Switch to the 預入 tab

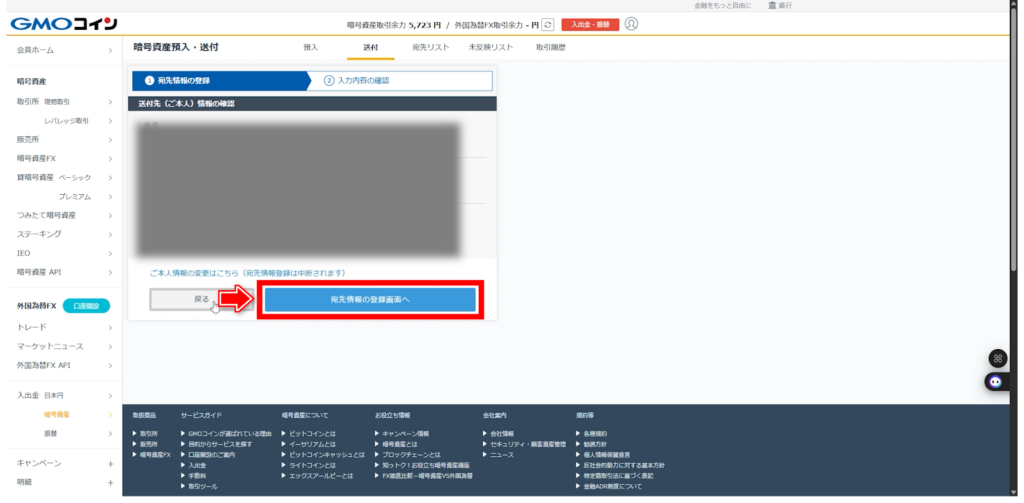pyautogui.click(x=311, y=47)
